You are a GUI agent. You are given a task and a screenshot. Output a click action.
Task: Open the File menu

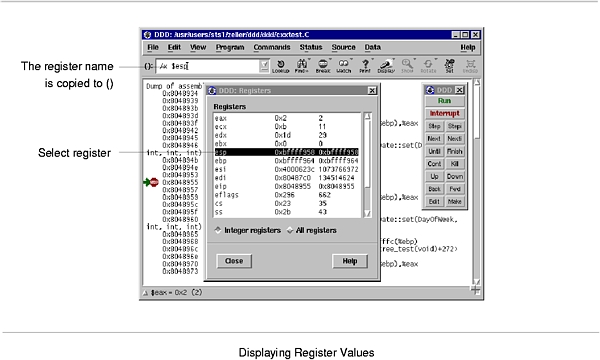pyautogui.click(x=153, y=47)
